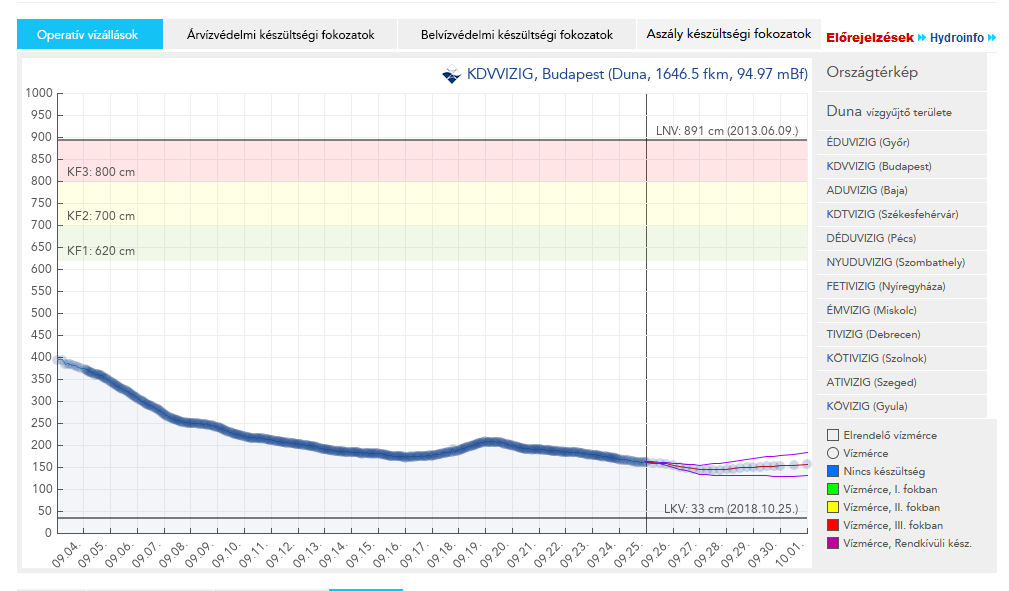Screen dimensions: 1009x591
Task: Click the purple Rendkívüli készültség legend swatch
Action: (x=832, y=543)
